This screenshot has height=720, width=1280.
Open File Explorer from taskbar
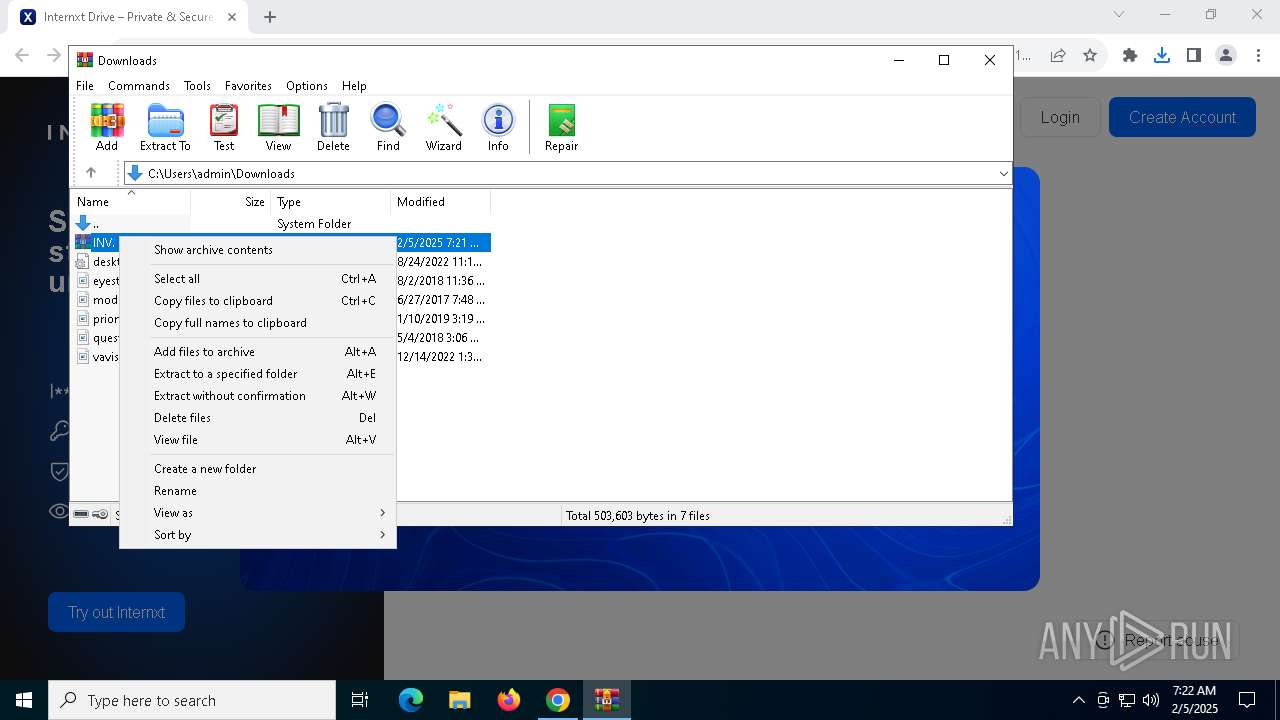coord(459,700)
